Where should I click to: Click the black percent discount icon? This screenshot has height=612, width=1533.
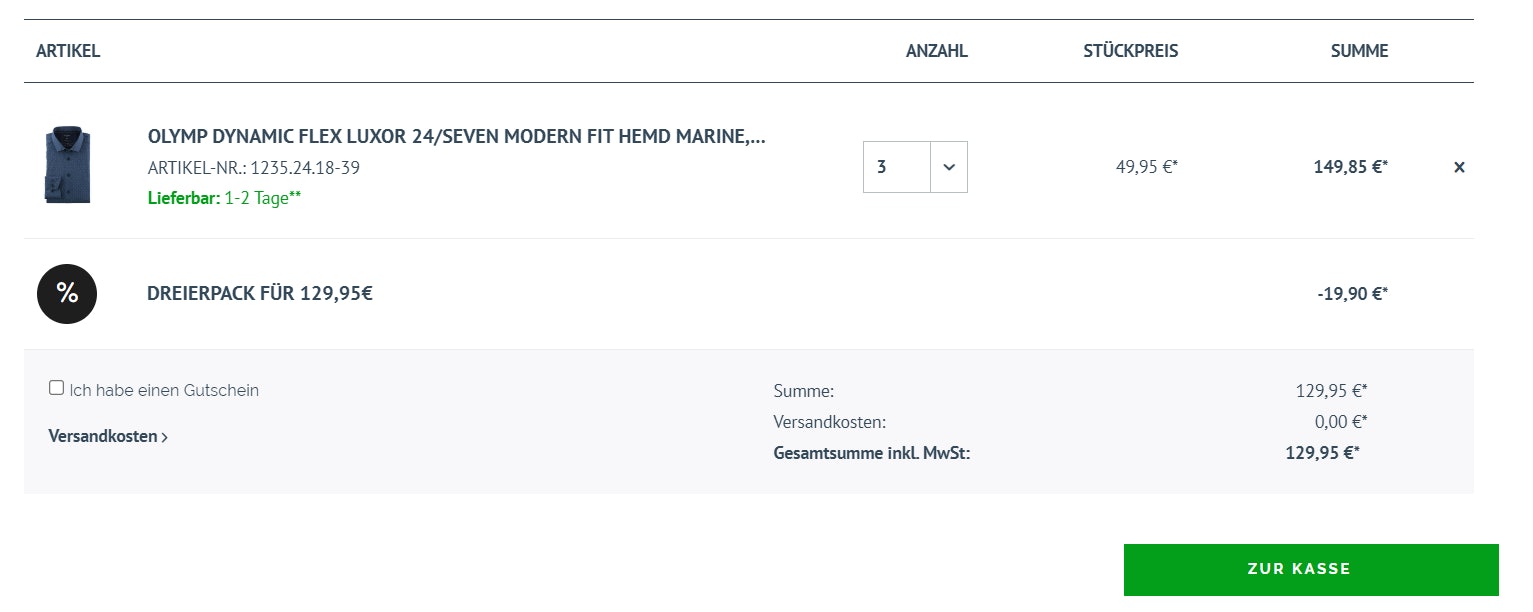tap(67, 294)
